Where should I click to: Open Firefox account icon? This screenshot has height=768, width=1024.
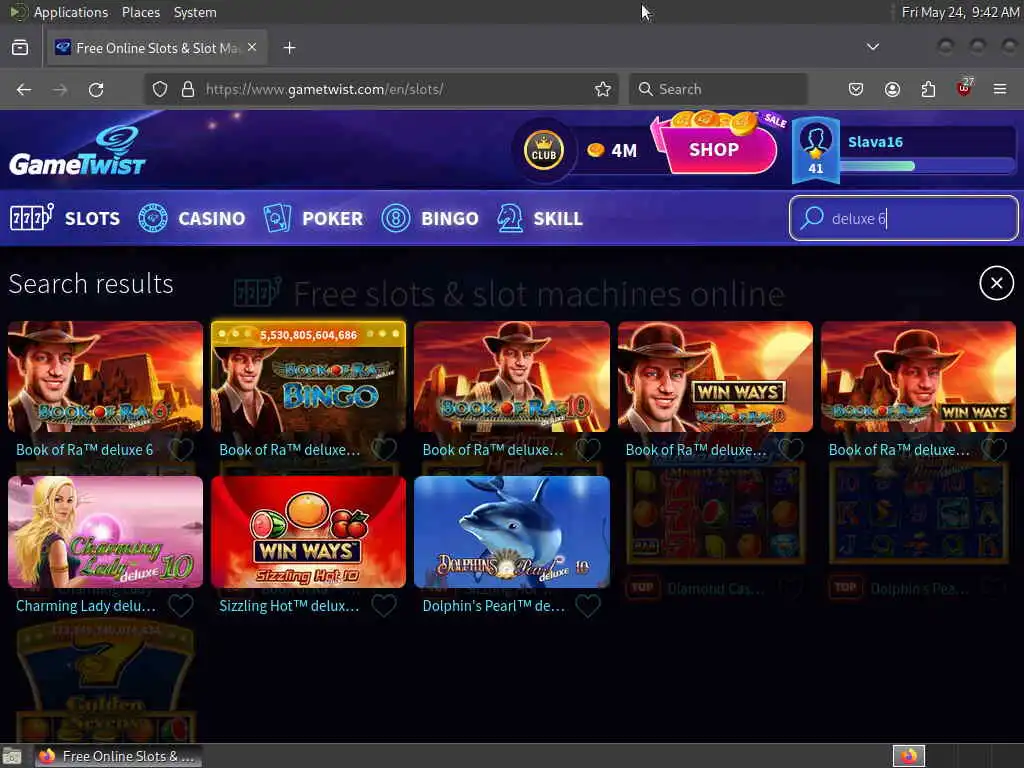tap(892, 89)
